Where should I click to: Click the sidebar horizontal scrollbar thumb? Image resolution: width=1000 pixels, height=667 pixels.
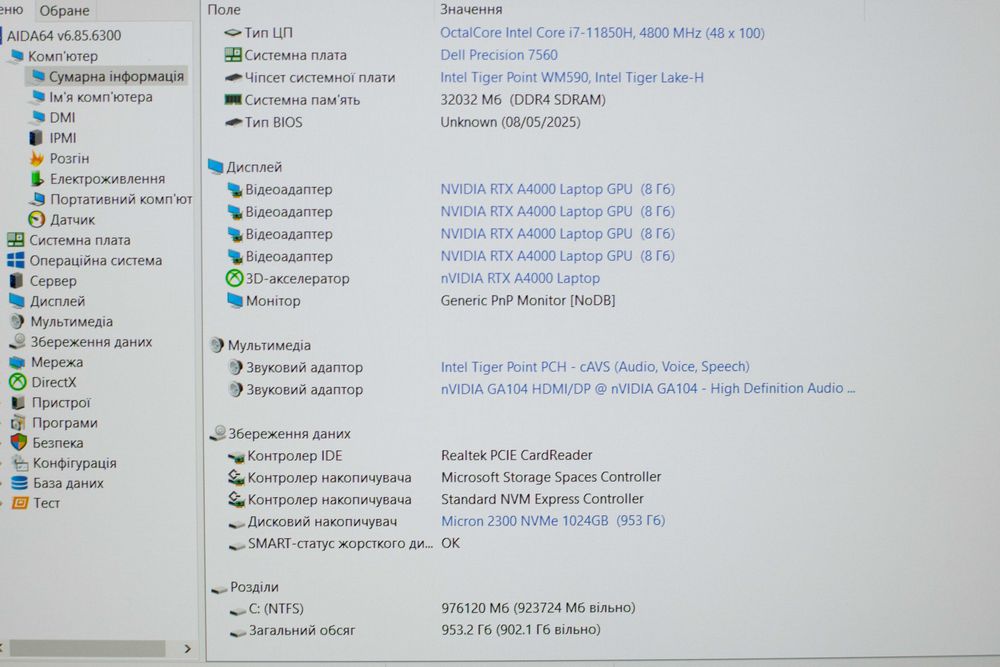(x=87, y=649)
